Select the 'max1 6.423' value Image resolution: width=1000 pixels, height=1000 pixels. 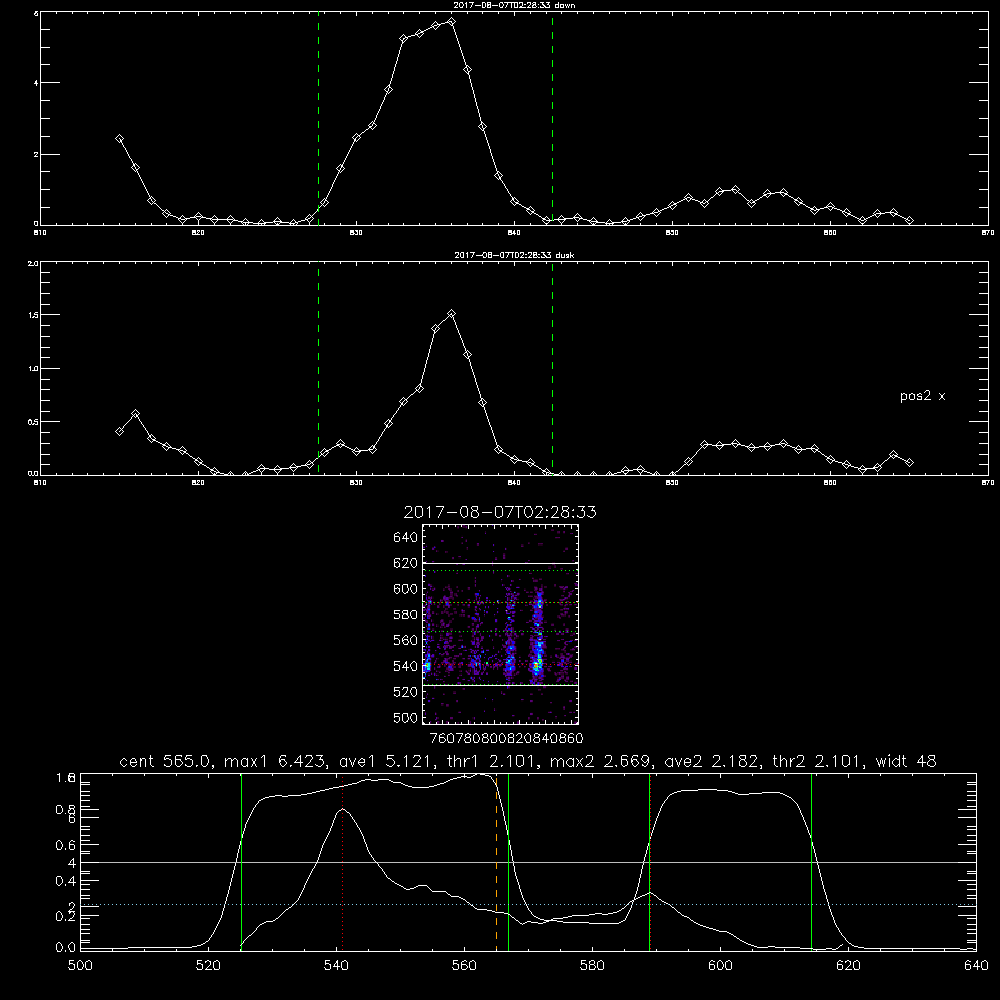click(x=275, y=761)
